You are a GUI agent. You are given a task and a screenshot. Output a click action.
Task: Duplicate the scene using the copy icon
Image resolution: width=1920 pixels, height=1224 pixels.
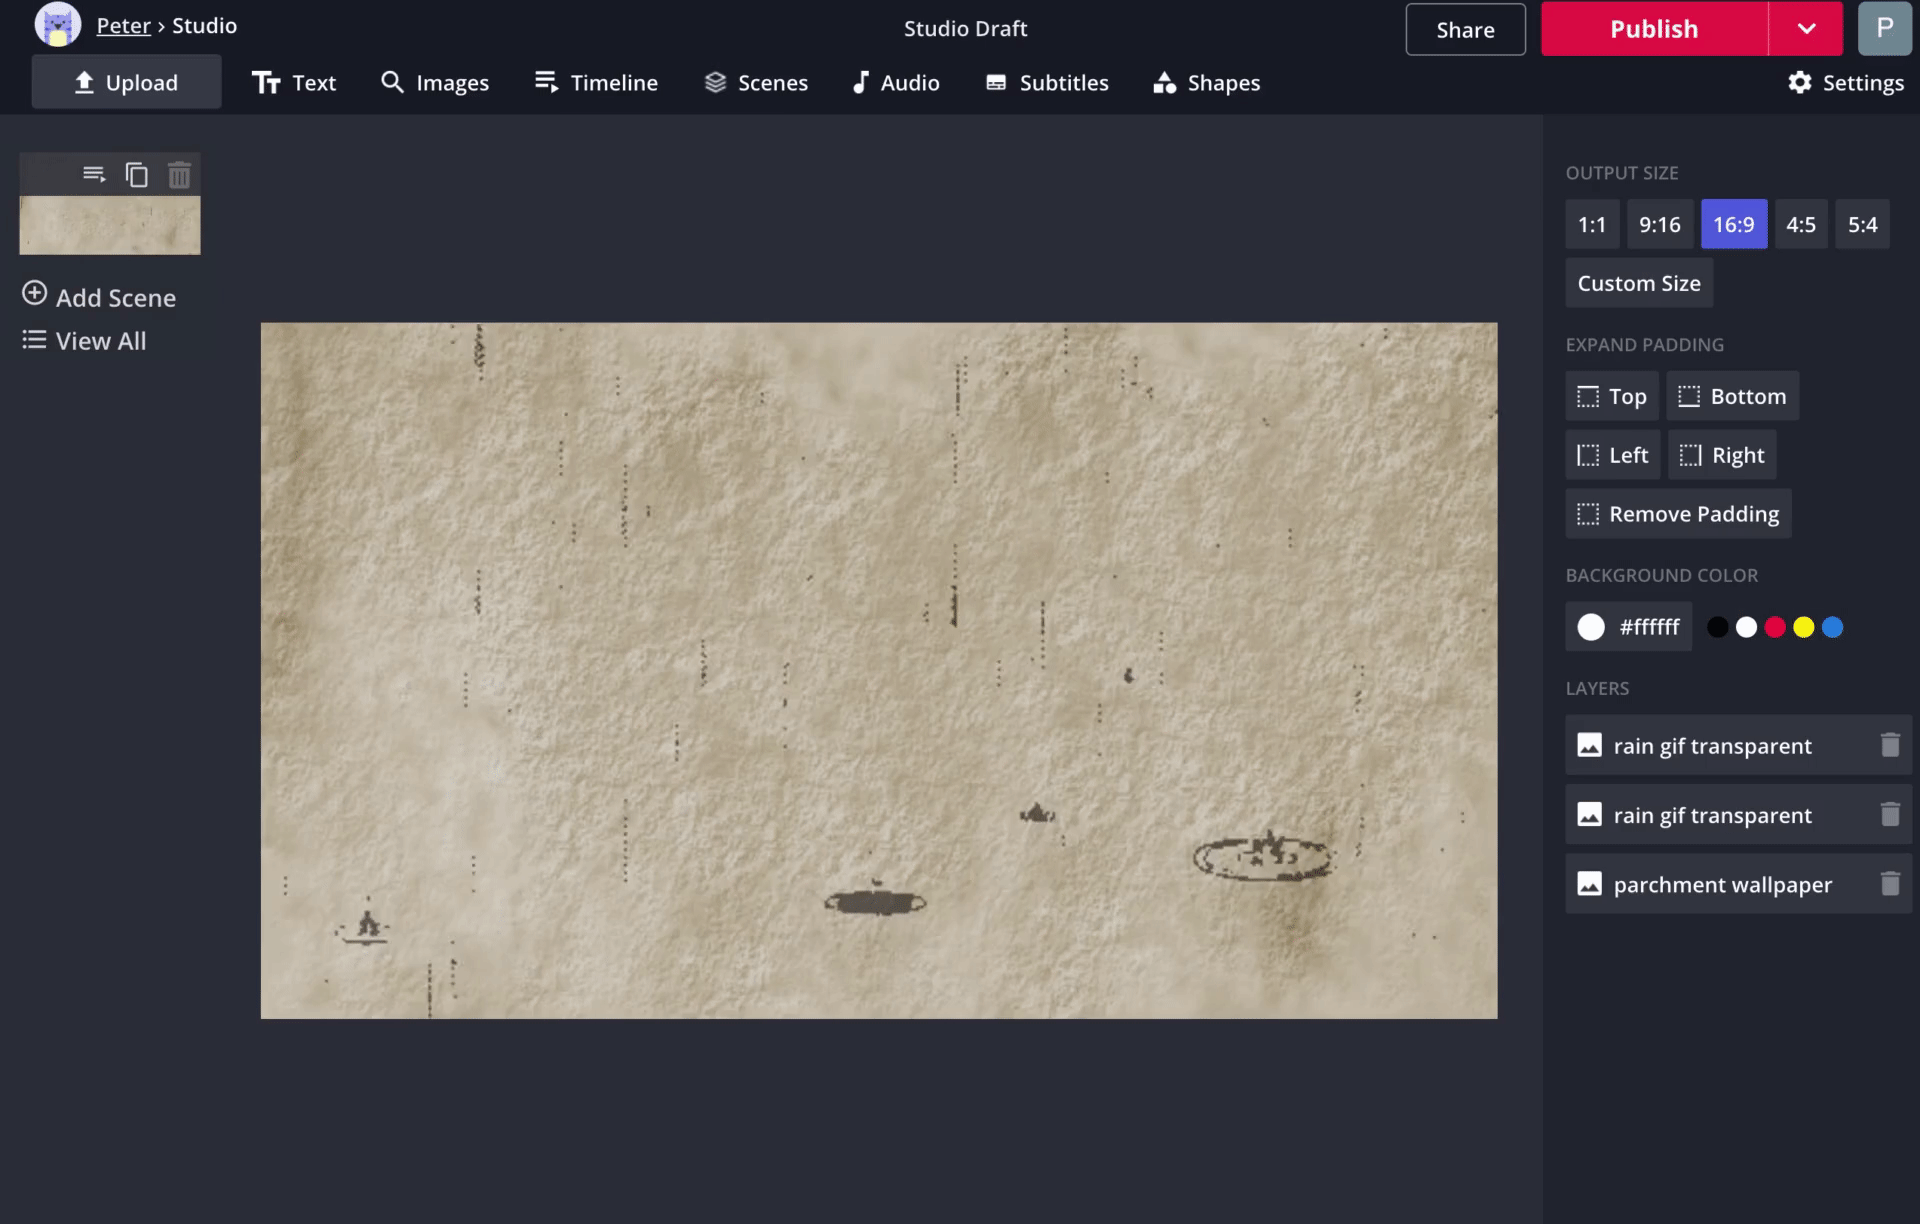(137, 175)
